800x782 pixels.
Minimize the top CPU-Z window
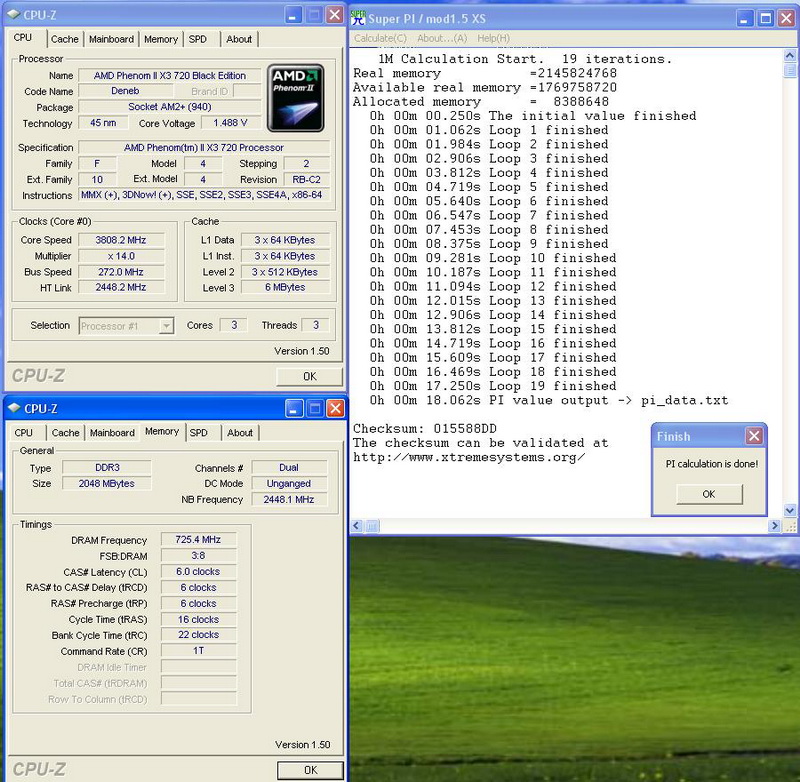292,15
